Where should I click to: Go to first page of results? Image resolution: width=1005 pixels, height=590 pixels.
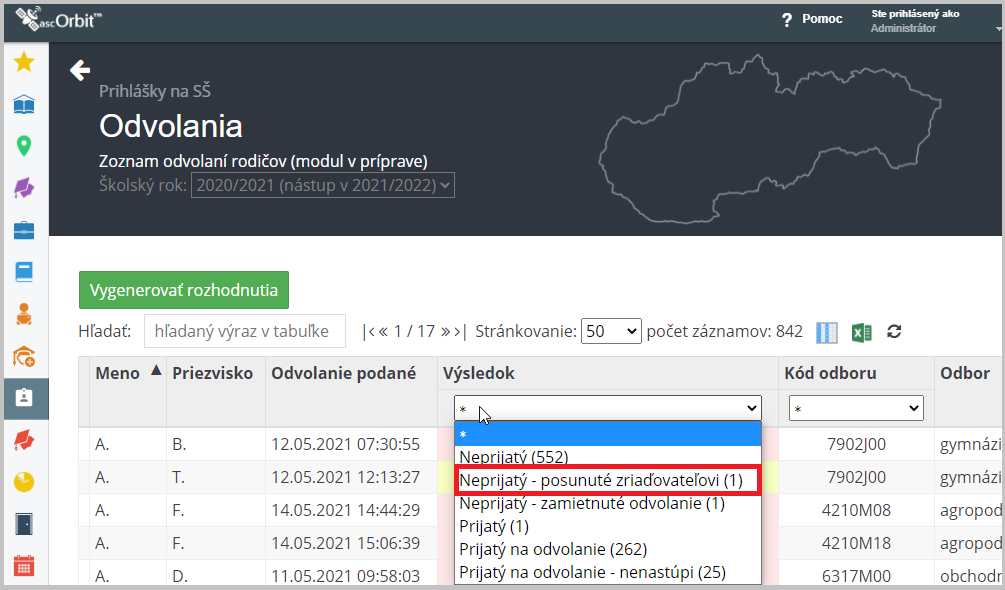(369, 331)
